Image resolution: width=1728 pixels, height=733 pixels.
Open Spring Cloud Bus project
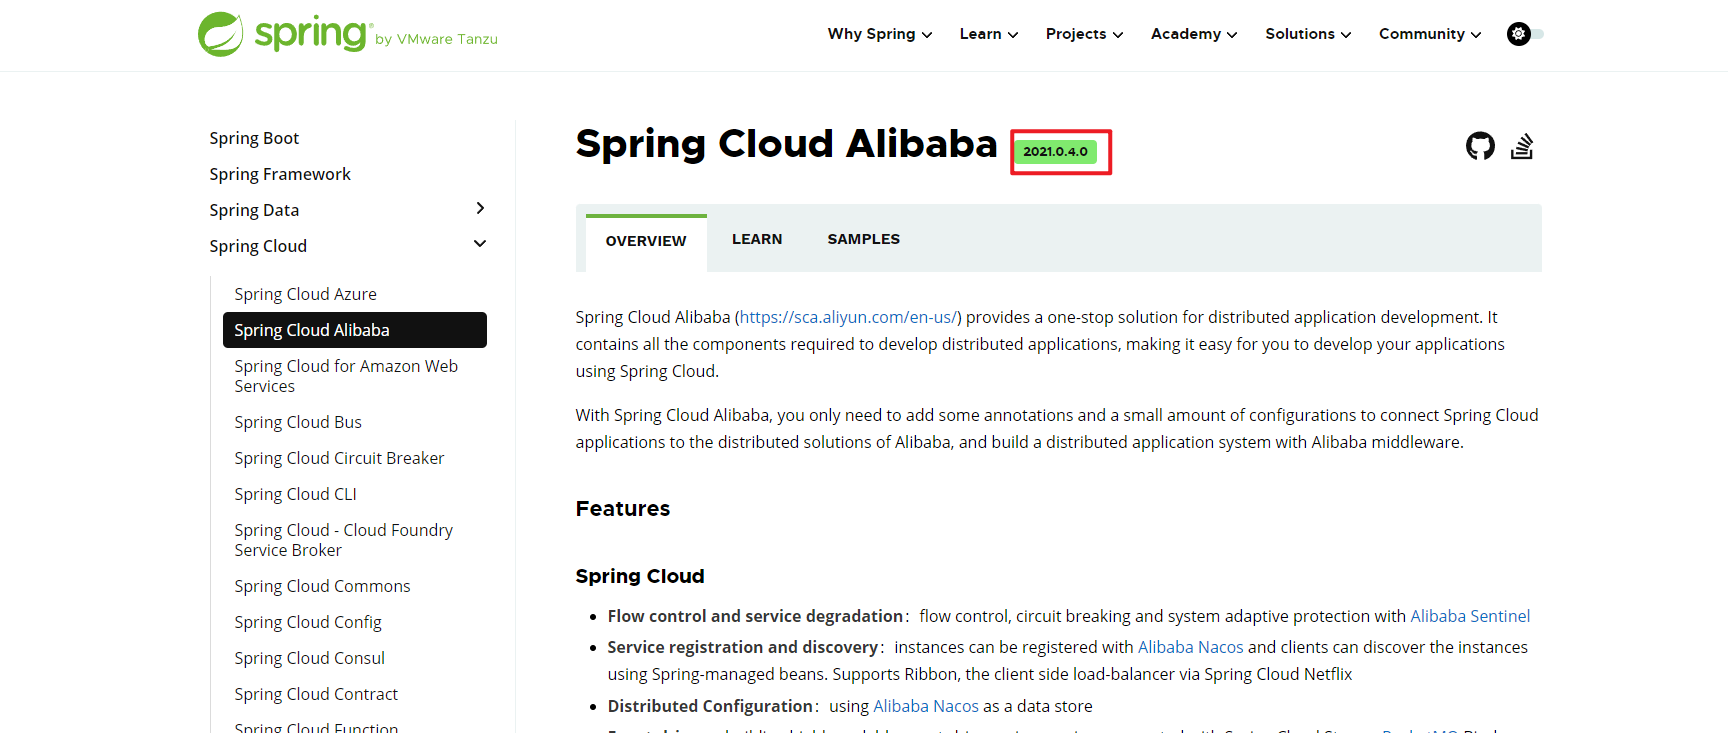point(298,422)
